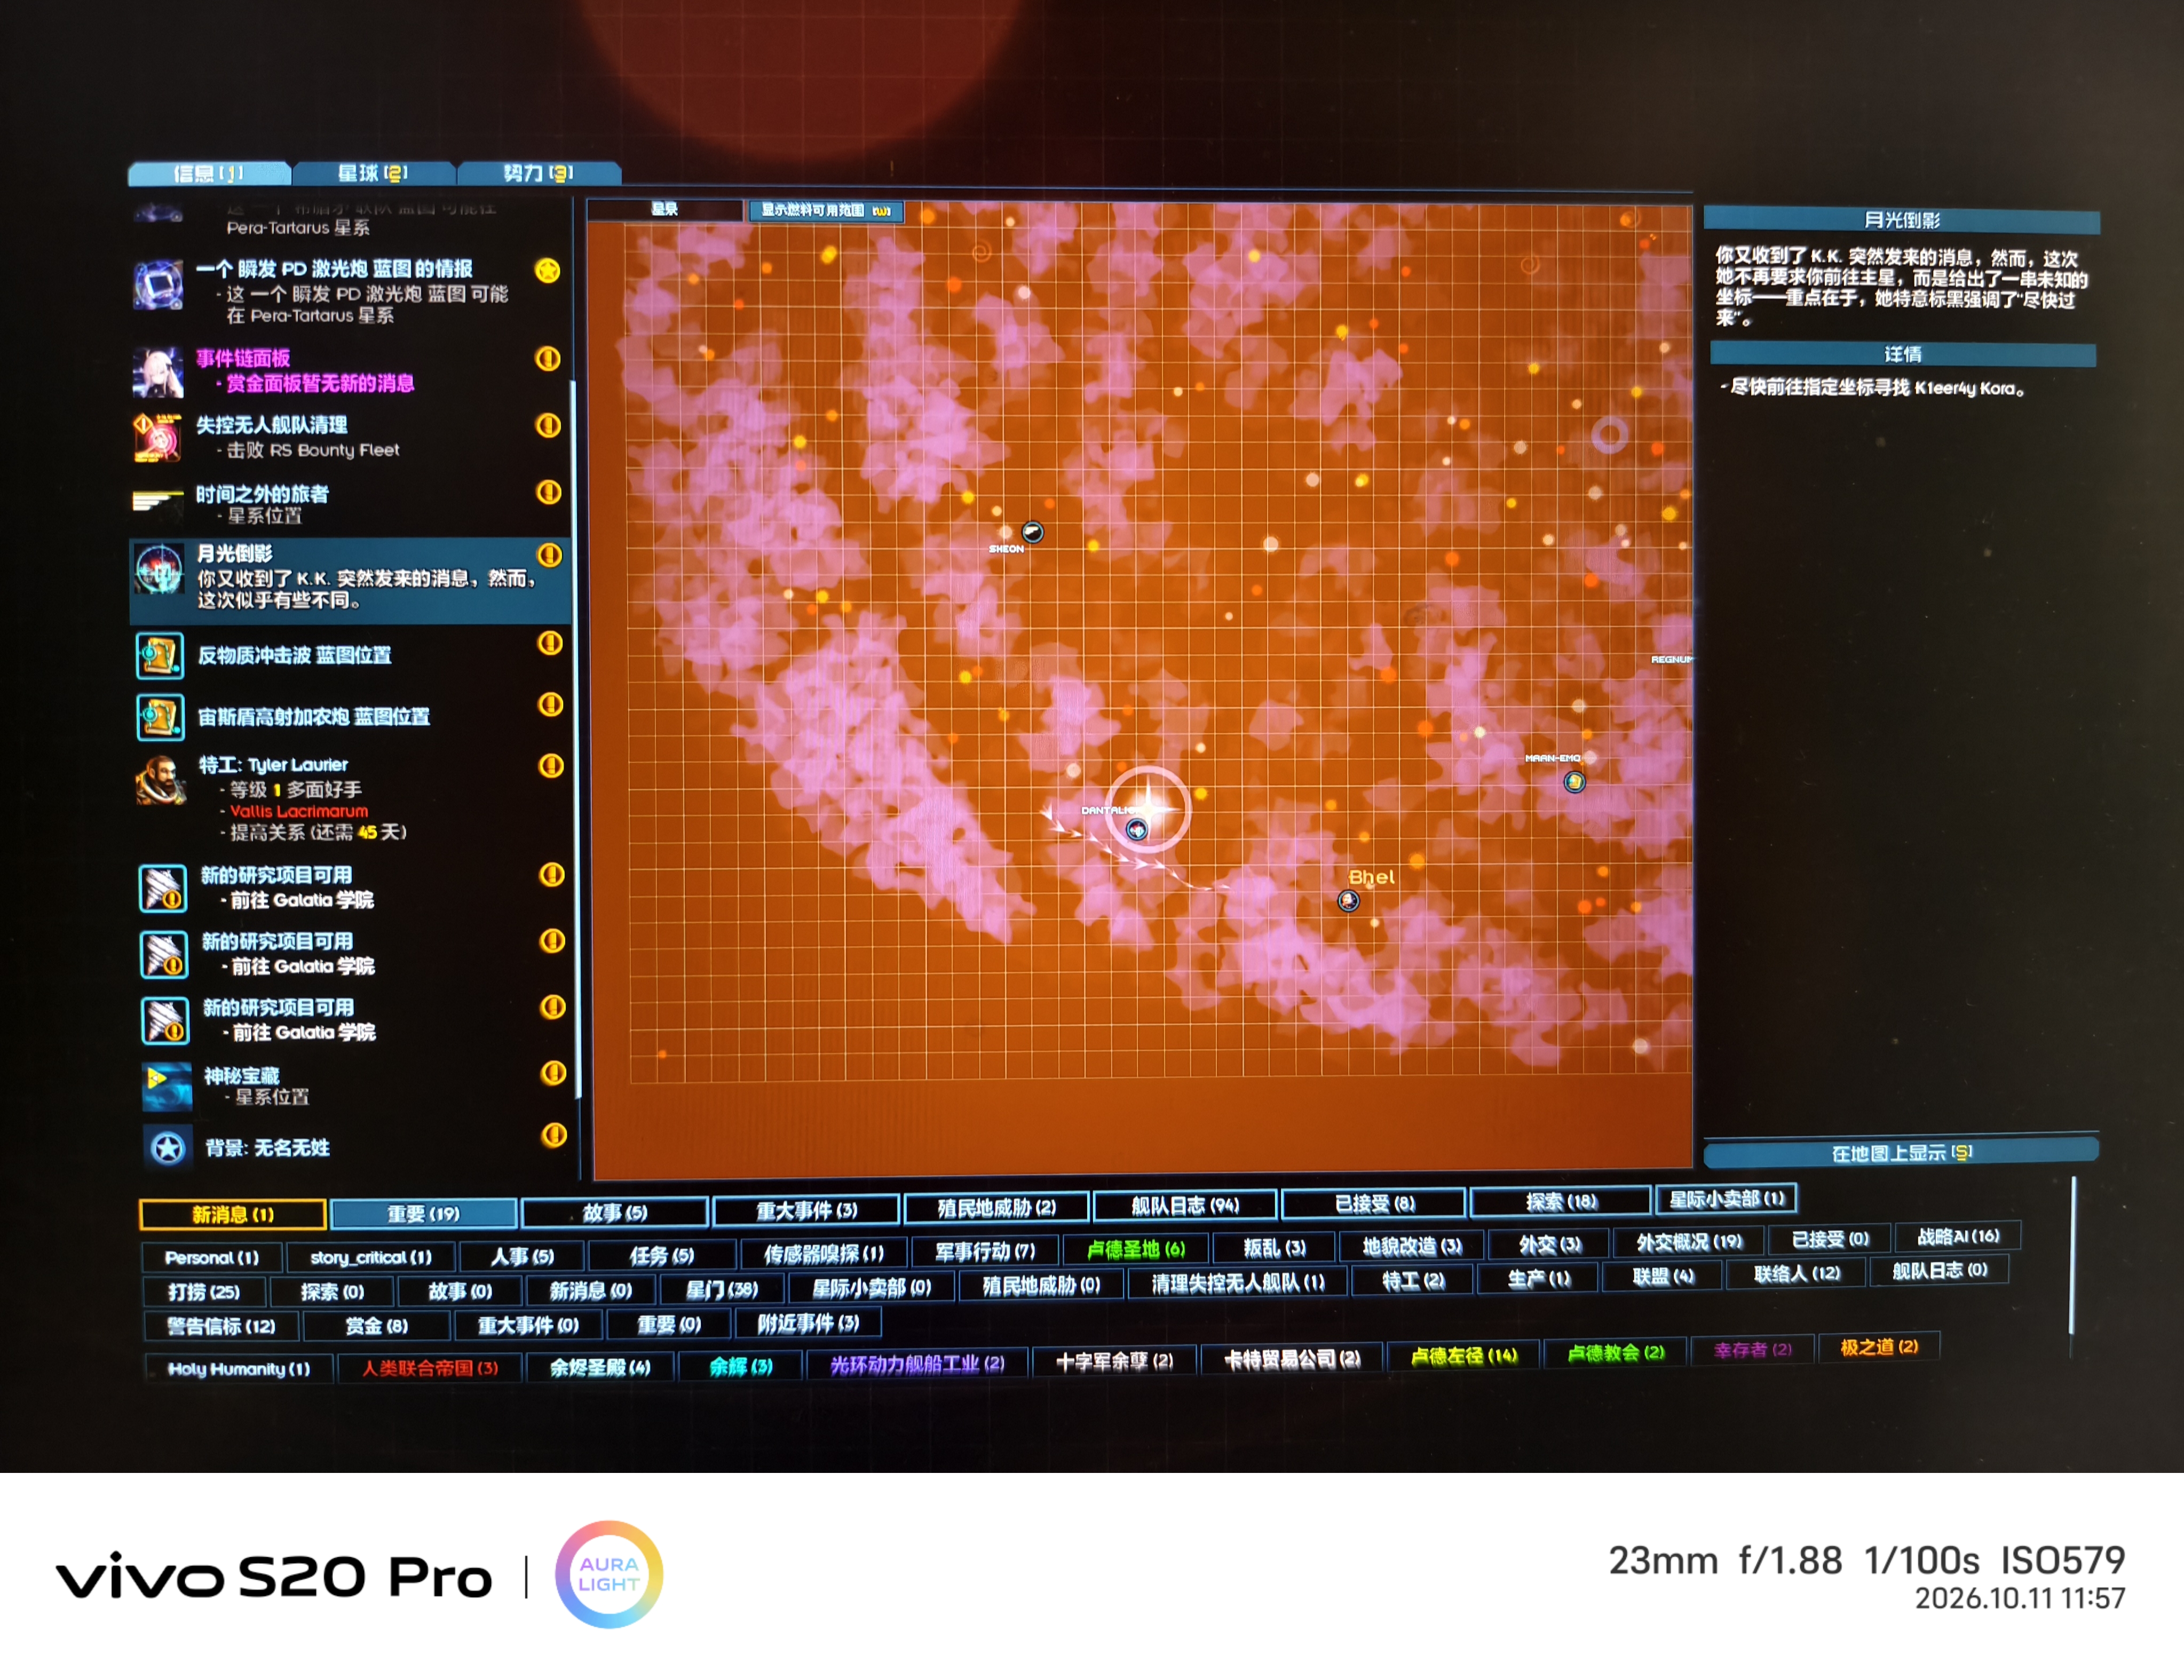Switch to the 势力 tab

(539, 173)
